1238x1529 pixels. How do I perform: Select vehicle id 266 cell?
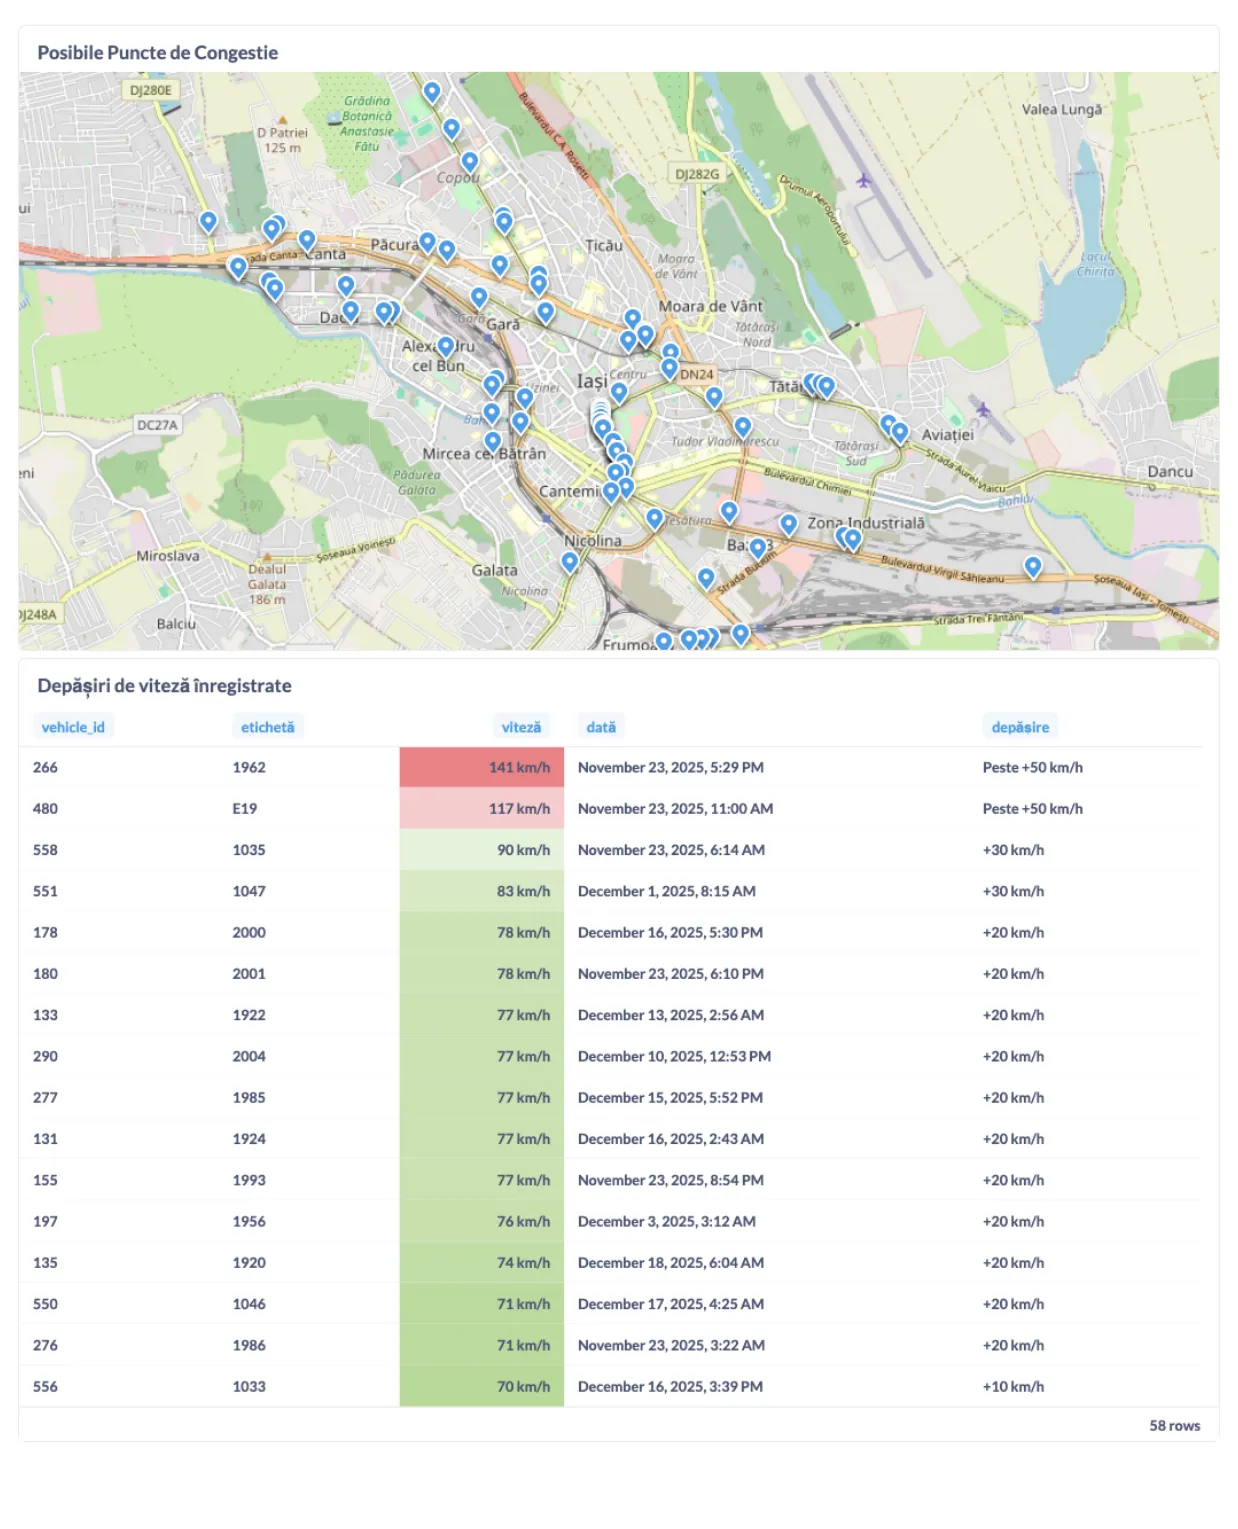click(45, 768)
